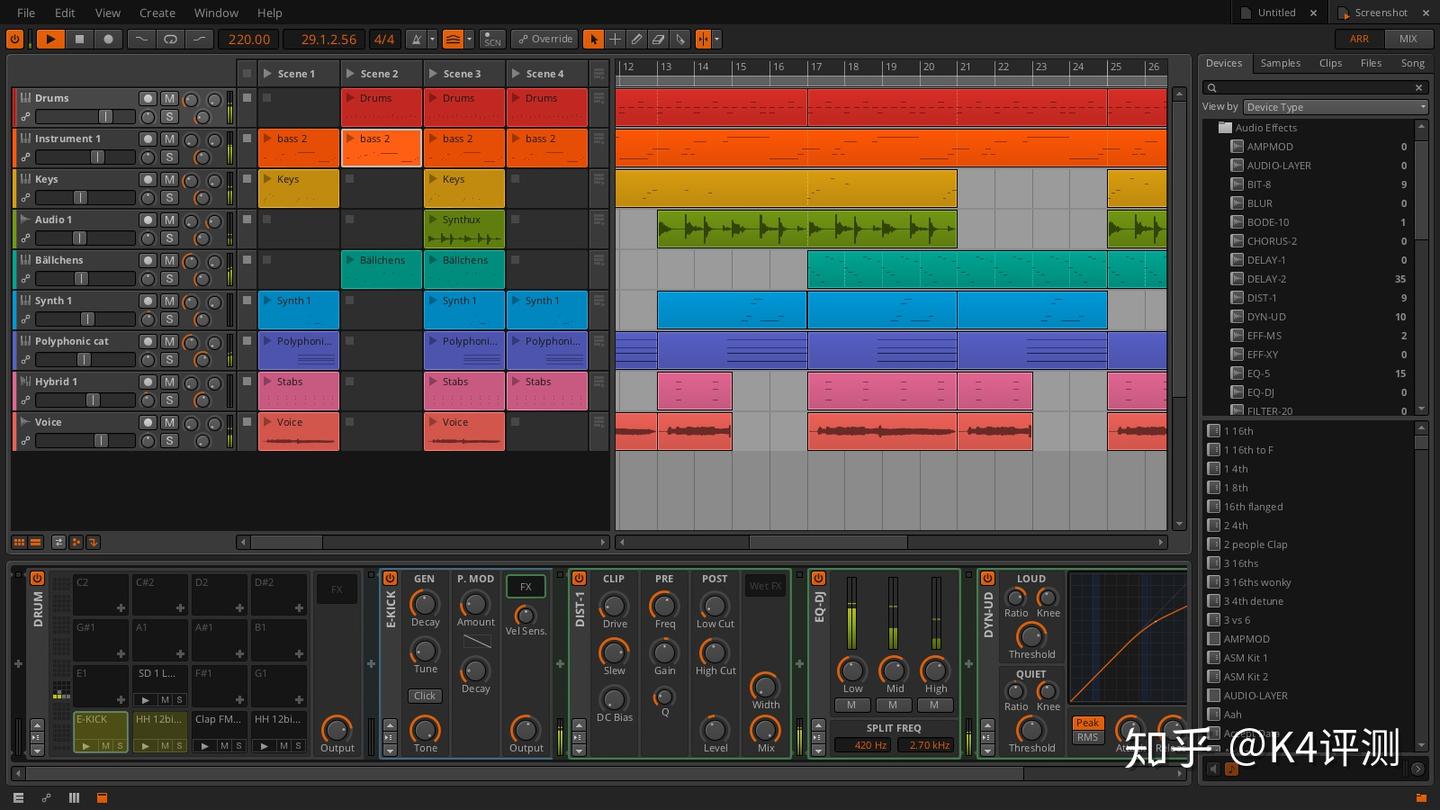Solo the Keys track
Viewport: 1440px width, 810px height.
click(x=169, y=198)
